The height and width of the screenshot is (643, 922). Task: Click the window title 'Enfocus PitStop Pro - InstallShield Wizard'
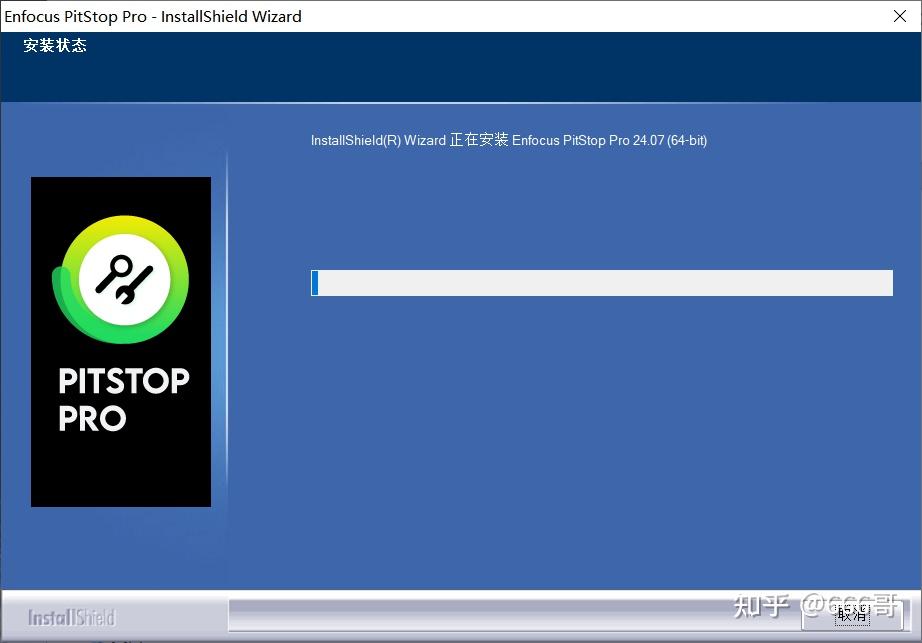pyautogui.click(x=153, y=16)
